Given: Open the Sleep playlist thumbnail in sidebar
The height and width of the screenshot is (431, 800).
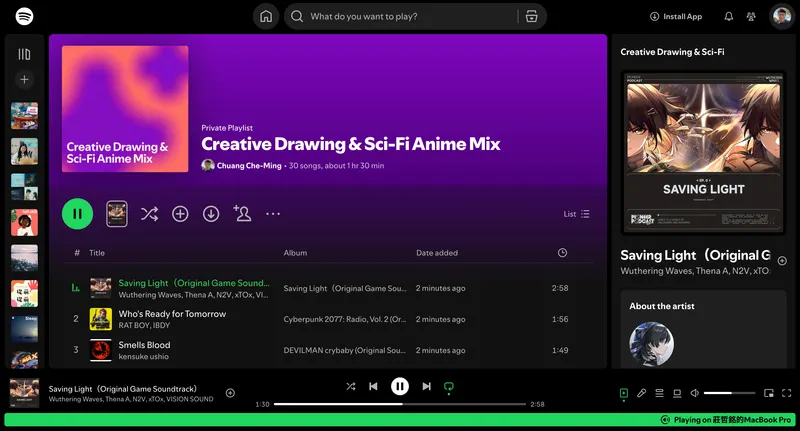Looking at the screenshot, I should 24,329.
